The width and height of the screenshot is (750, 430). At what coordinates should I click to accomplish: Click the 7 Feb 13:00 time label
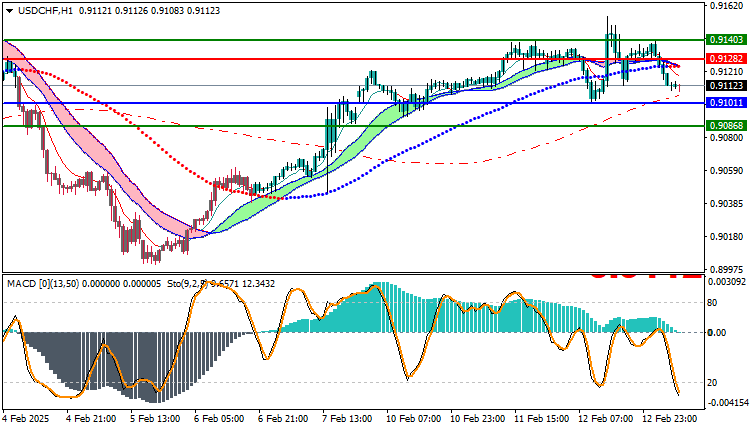(347, 419)
